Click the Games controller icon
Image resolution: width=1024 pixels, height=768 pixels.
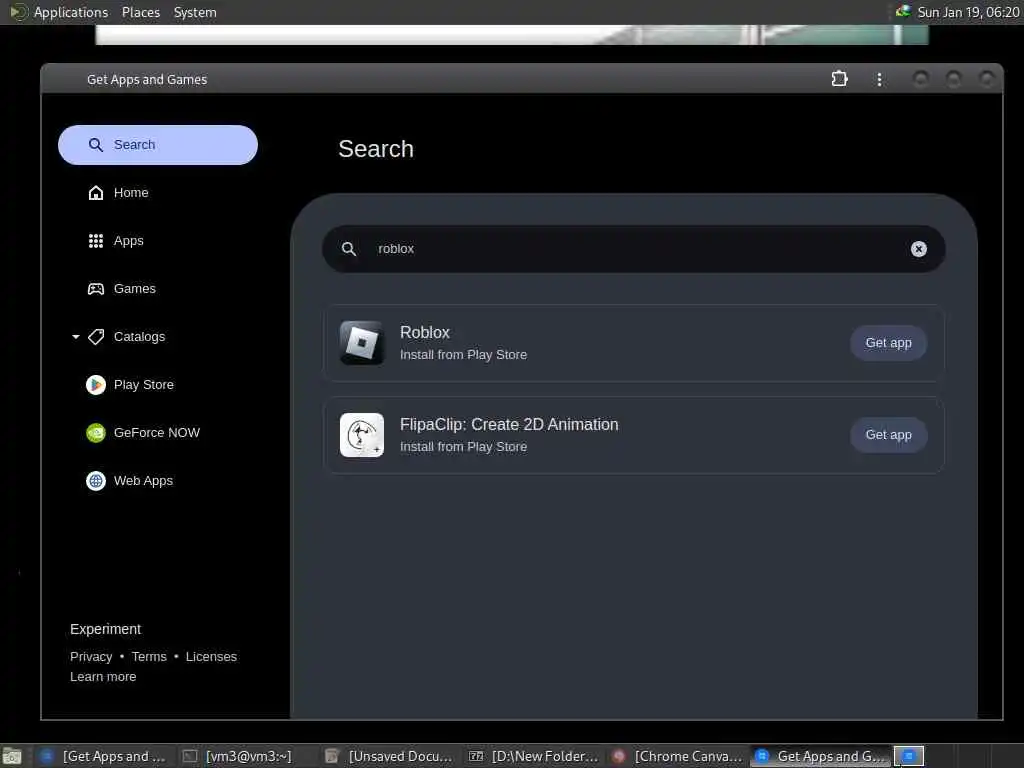coord(96,289)
